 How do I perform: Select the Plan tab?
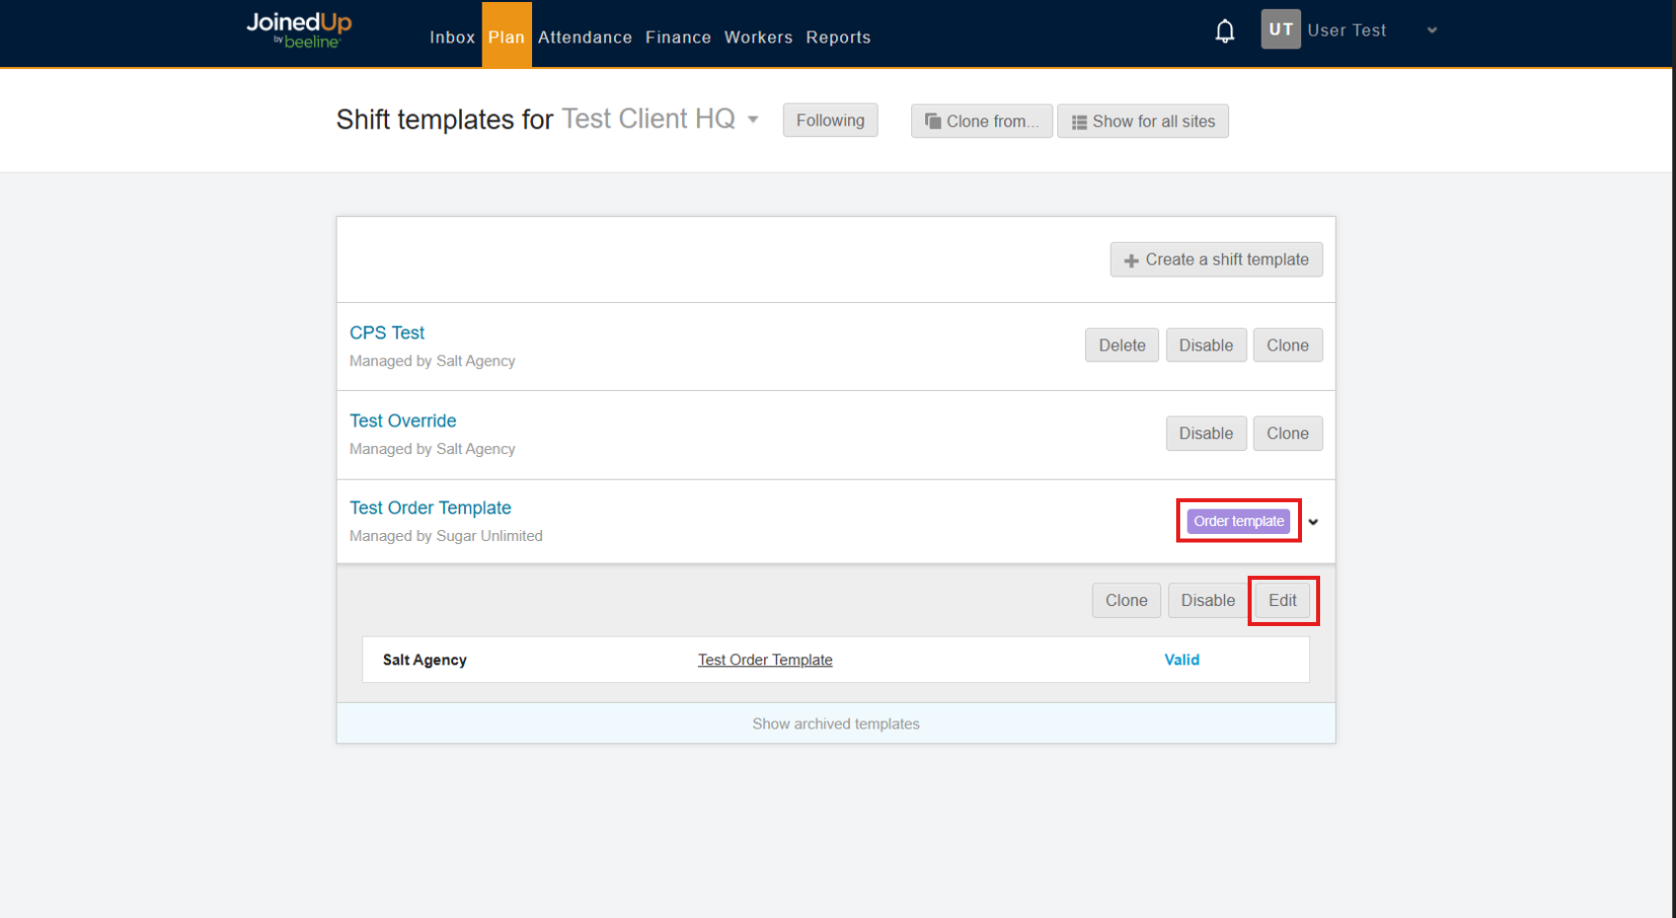[506, 36]
